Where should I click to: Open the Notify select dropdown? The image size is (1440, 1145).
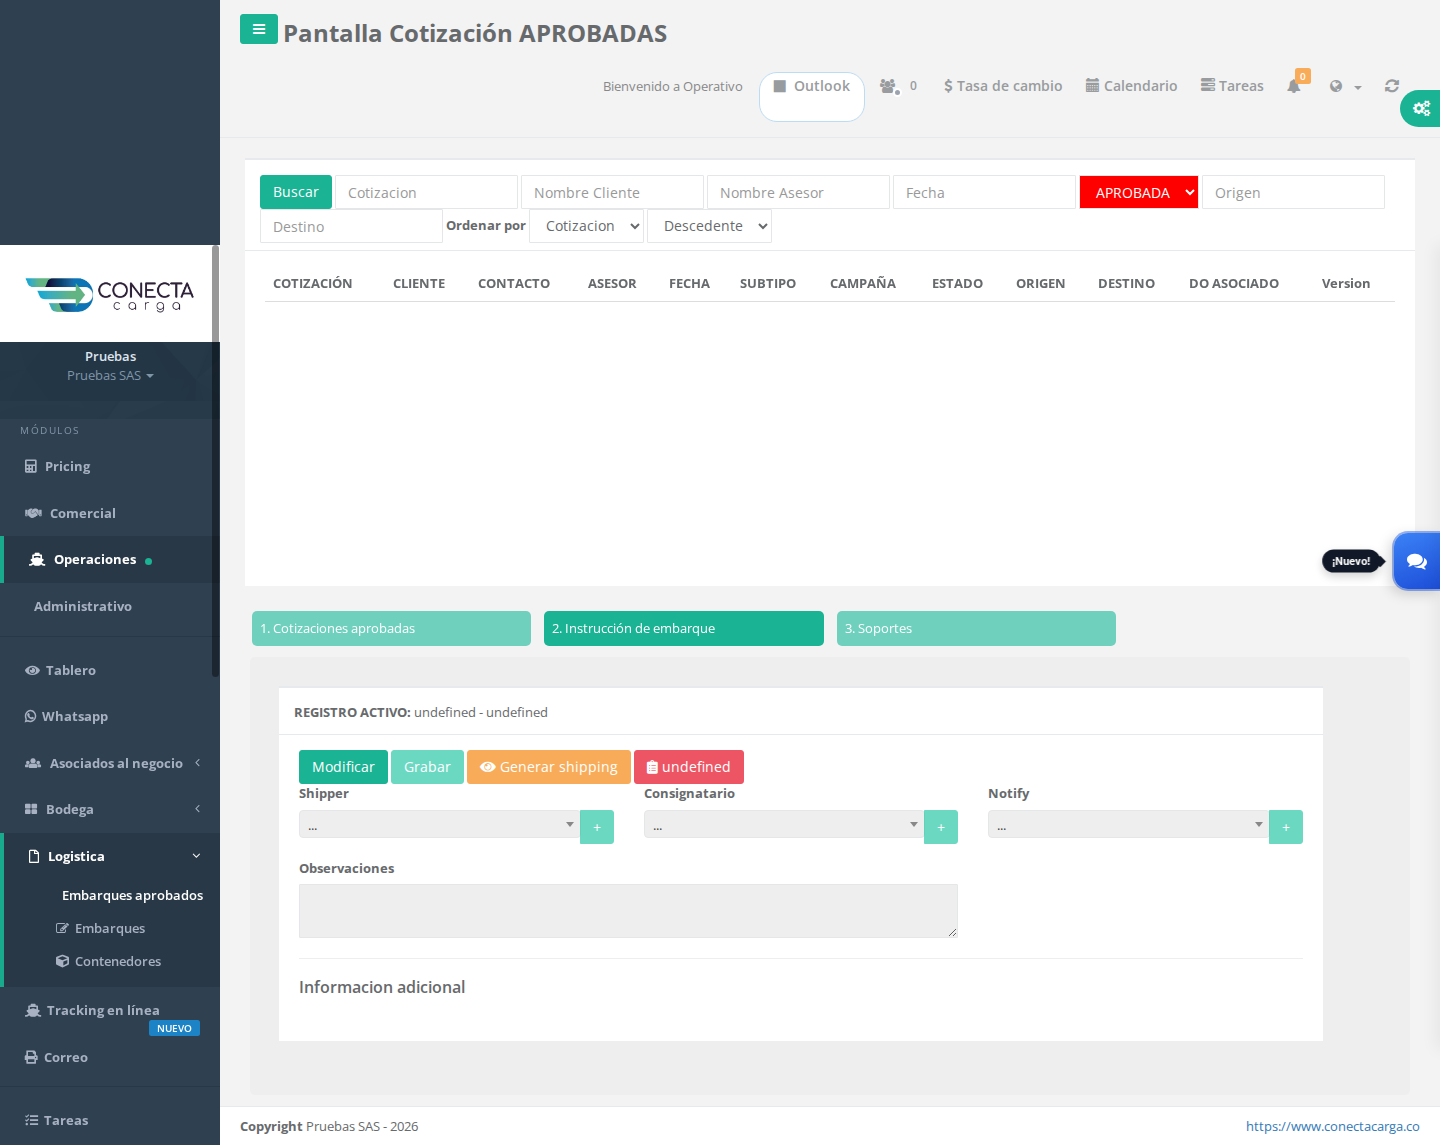1128,825
